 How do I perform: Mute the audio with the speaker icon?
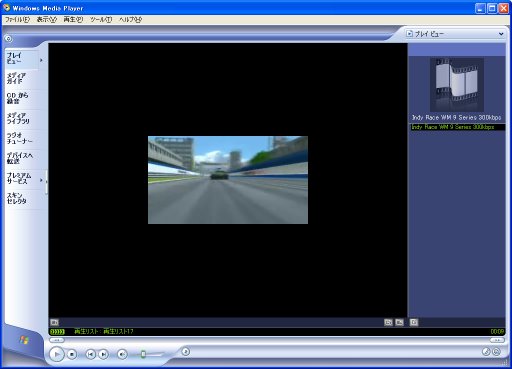[x=122, y=354]
